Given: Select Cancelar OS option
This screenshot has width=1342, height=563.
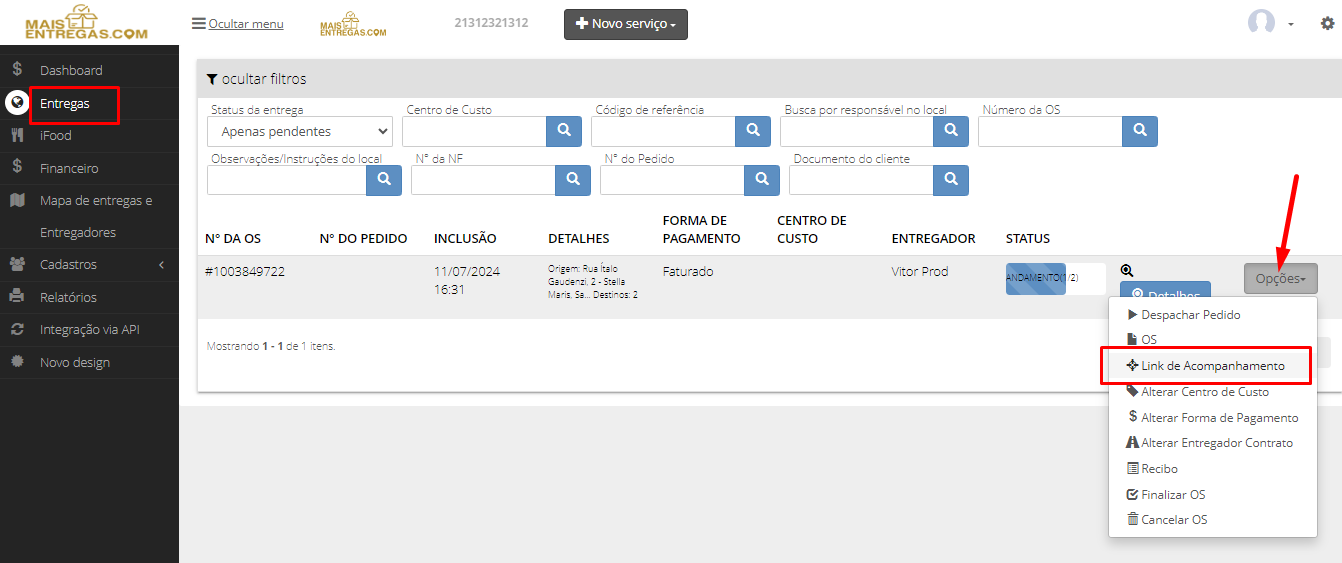Looking at the screenshot, I should click(x=1166, y=520).
